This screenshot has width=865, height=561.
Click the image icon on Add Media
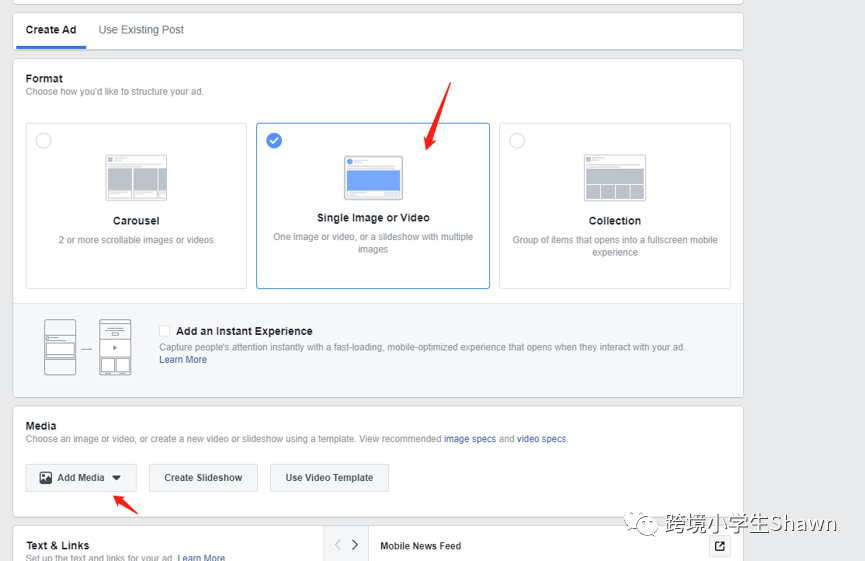(46, 478)
